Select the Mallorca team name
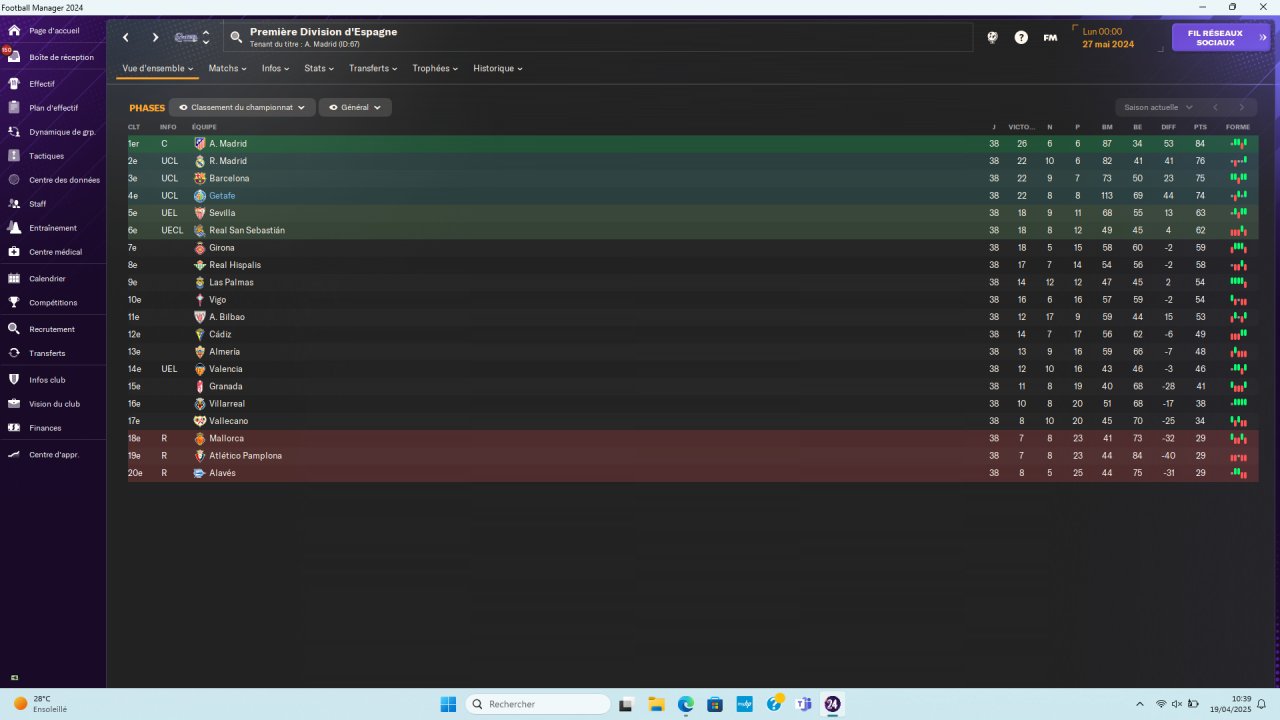 pyautogui.click(x=227, y=439)
